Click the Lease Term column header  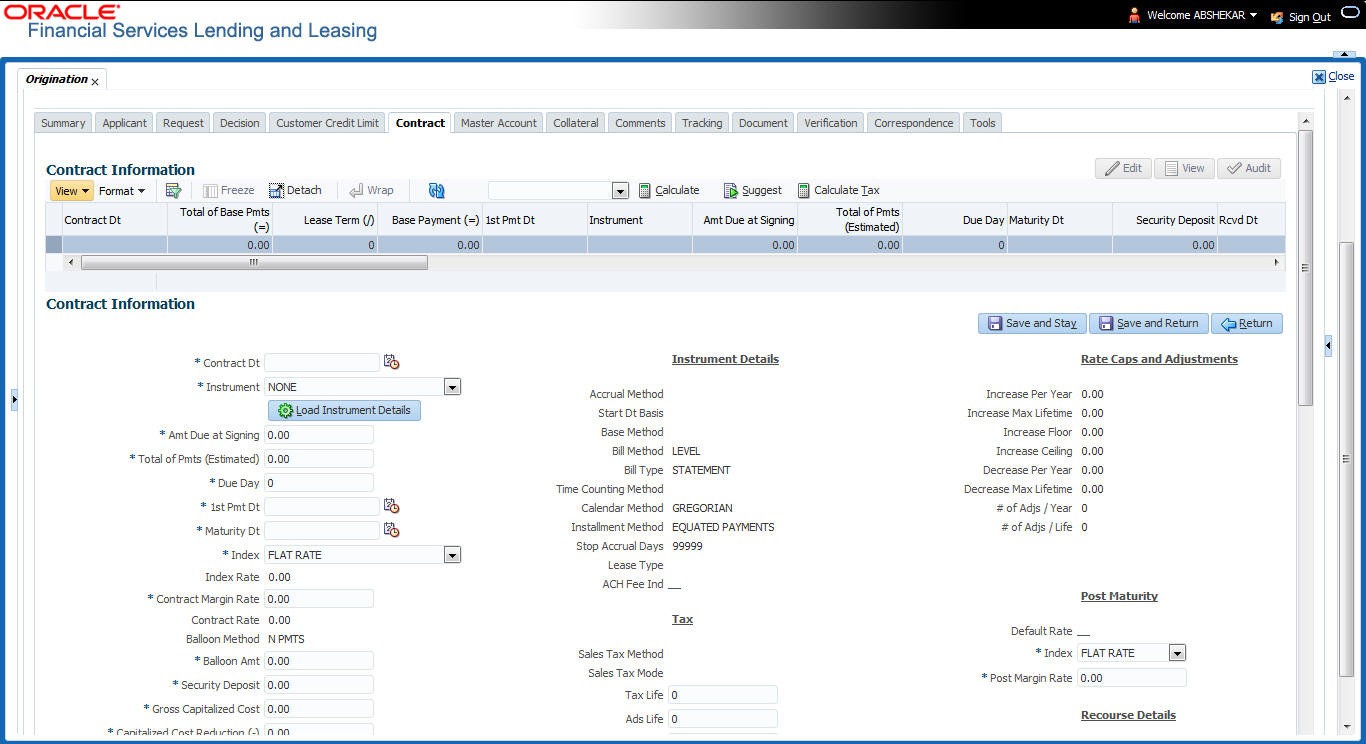(x=325, y=220)
